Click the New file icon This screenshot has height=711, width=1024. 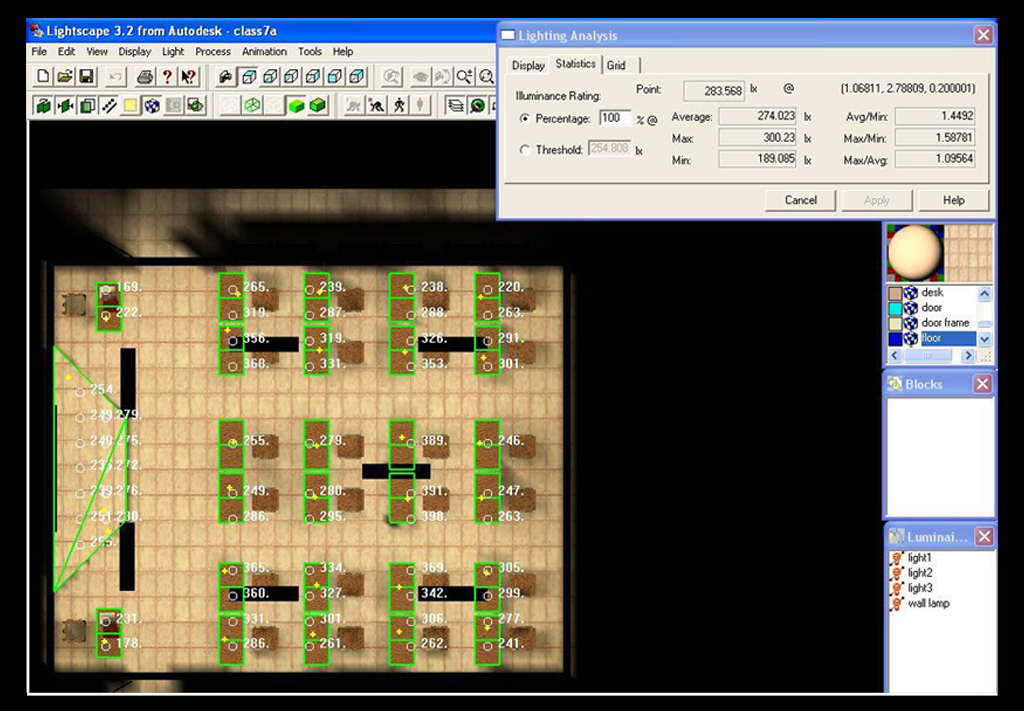[43, 76]
